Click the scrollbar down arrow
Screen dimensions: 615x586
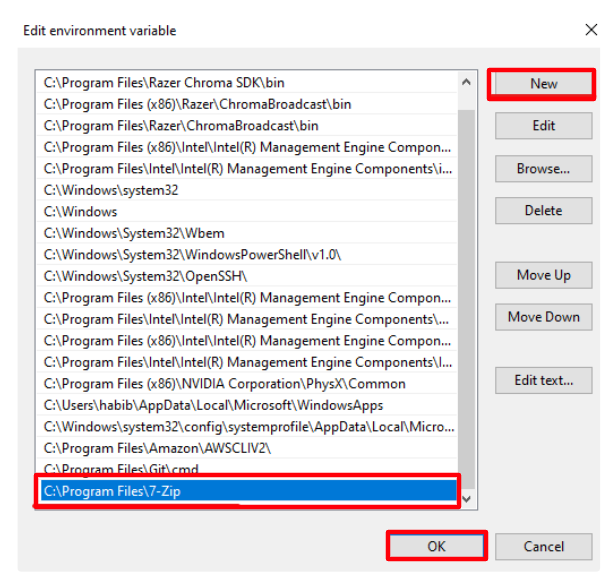[466, 497]
